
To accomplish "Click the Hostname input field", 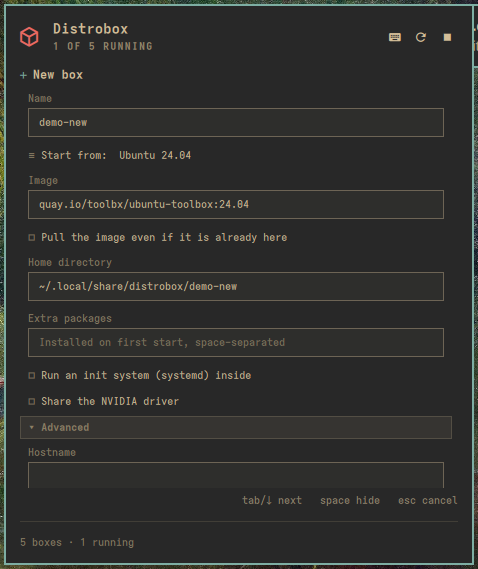I will pyautogui.click(x=236, y=475).
